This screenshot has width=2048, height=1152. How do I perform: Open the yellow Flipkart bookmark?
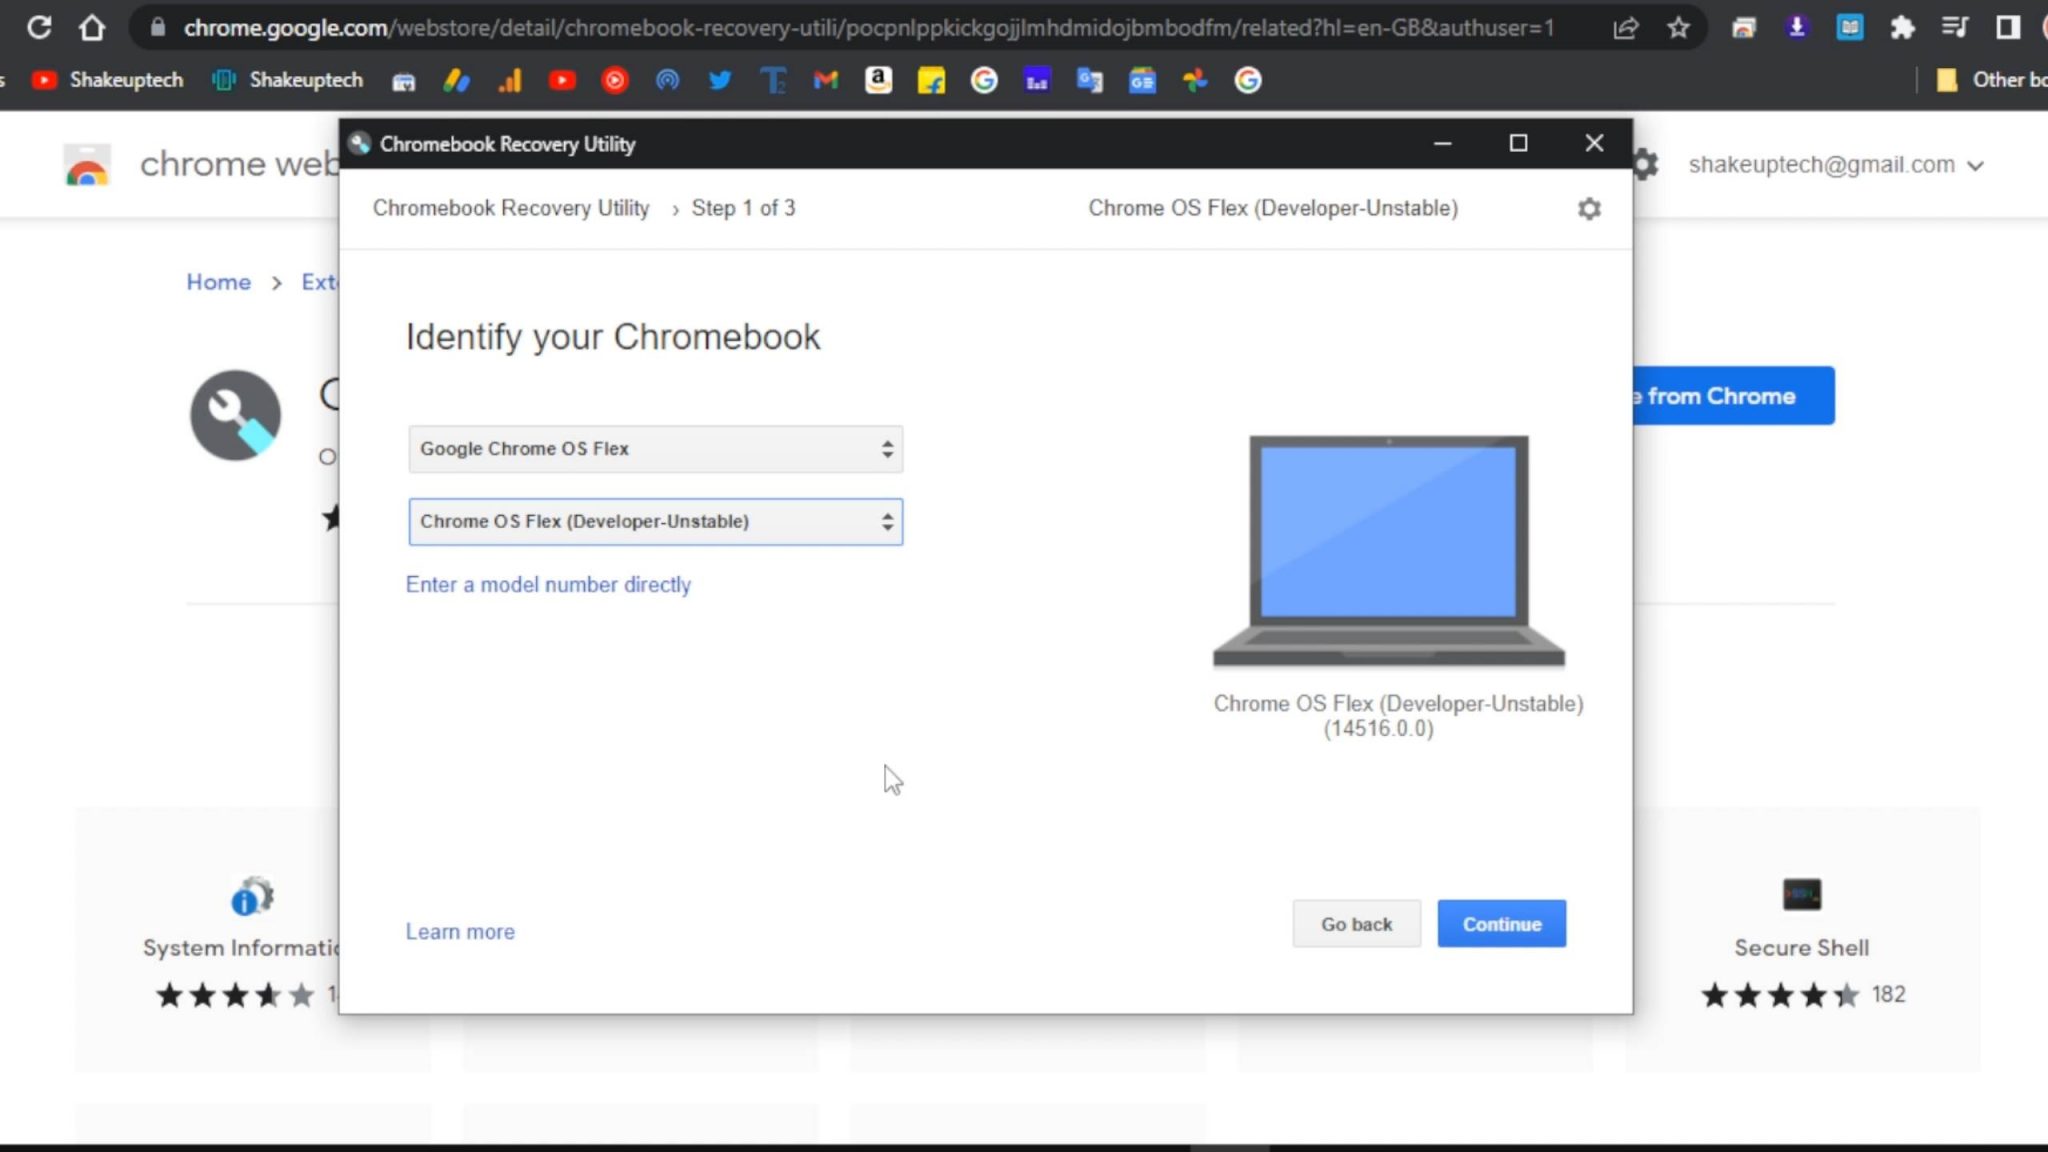[931, 80]
